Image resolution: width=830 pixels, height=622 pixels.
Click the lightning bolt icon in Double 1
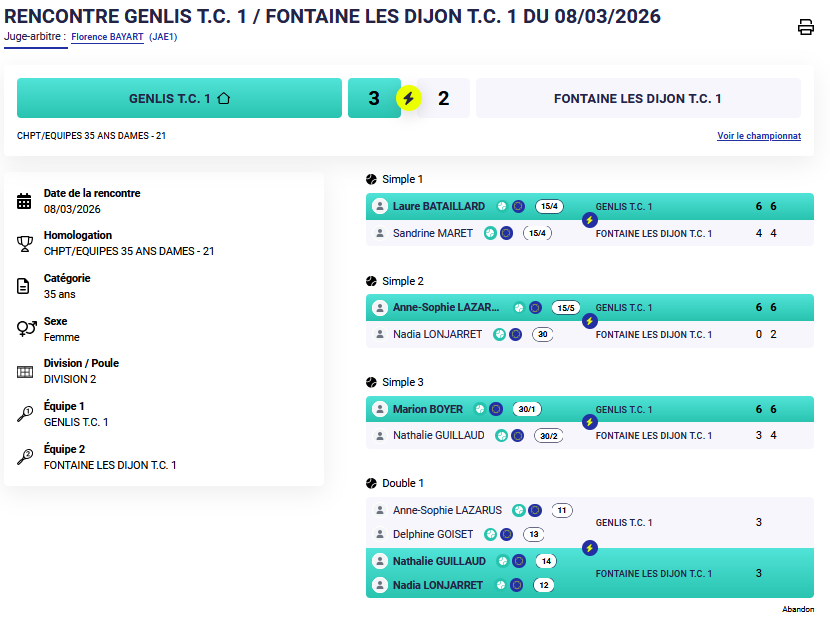tap(589, 547)
